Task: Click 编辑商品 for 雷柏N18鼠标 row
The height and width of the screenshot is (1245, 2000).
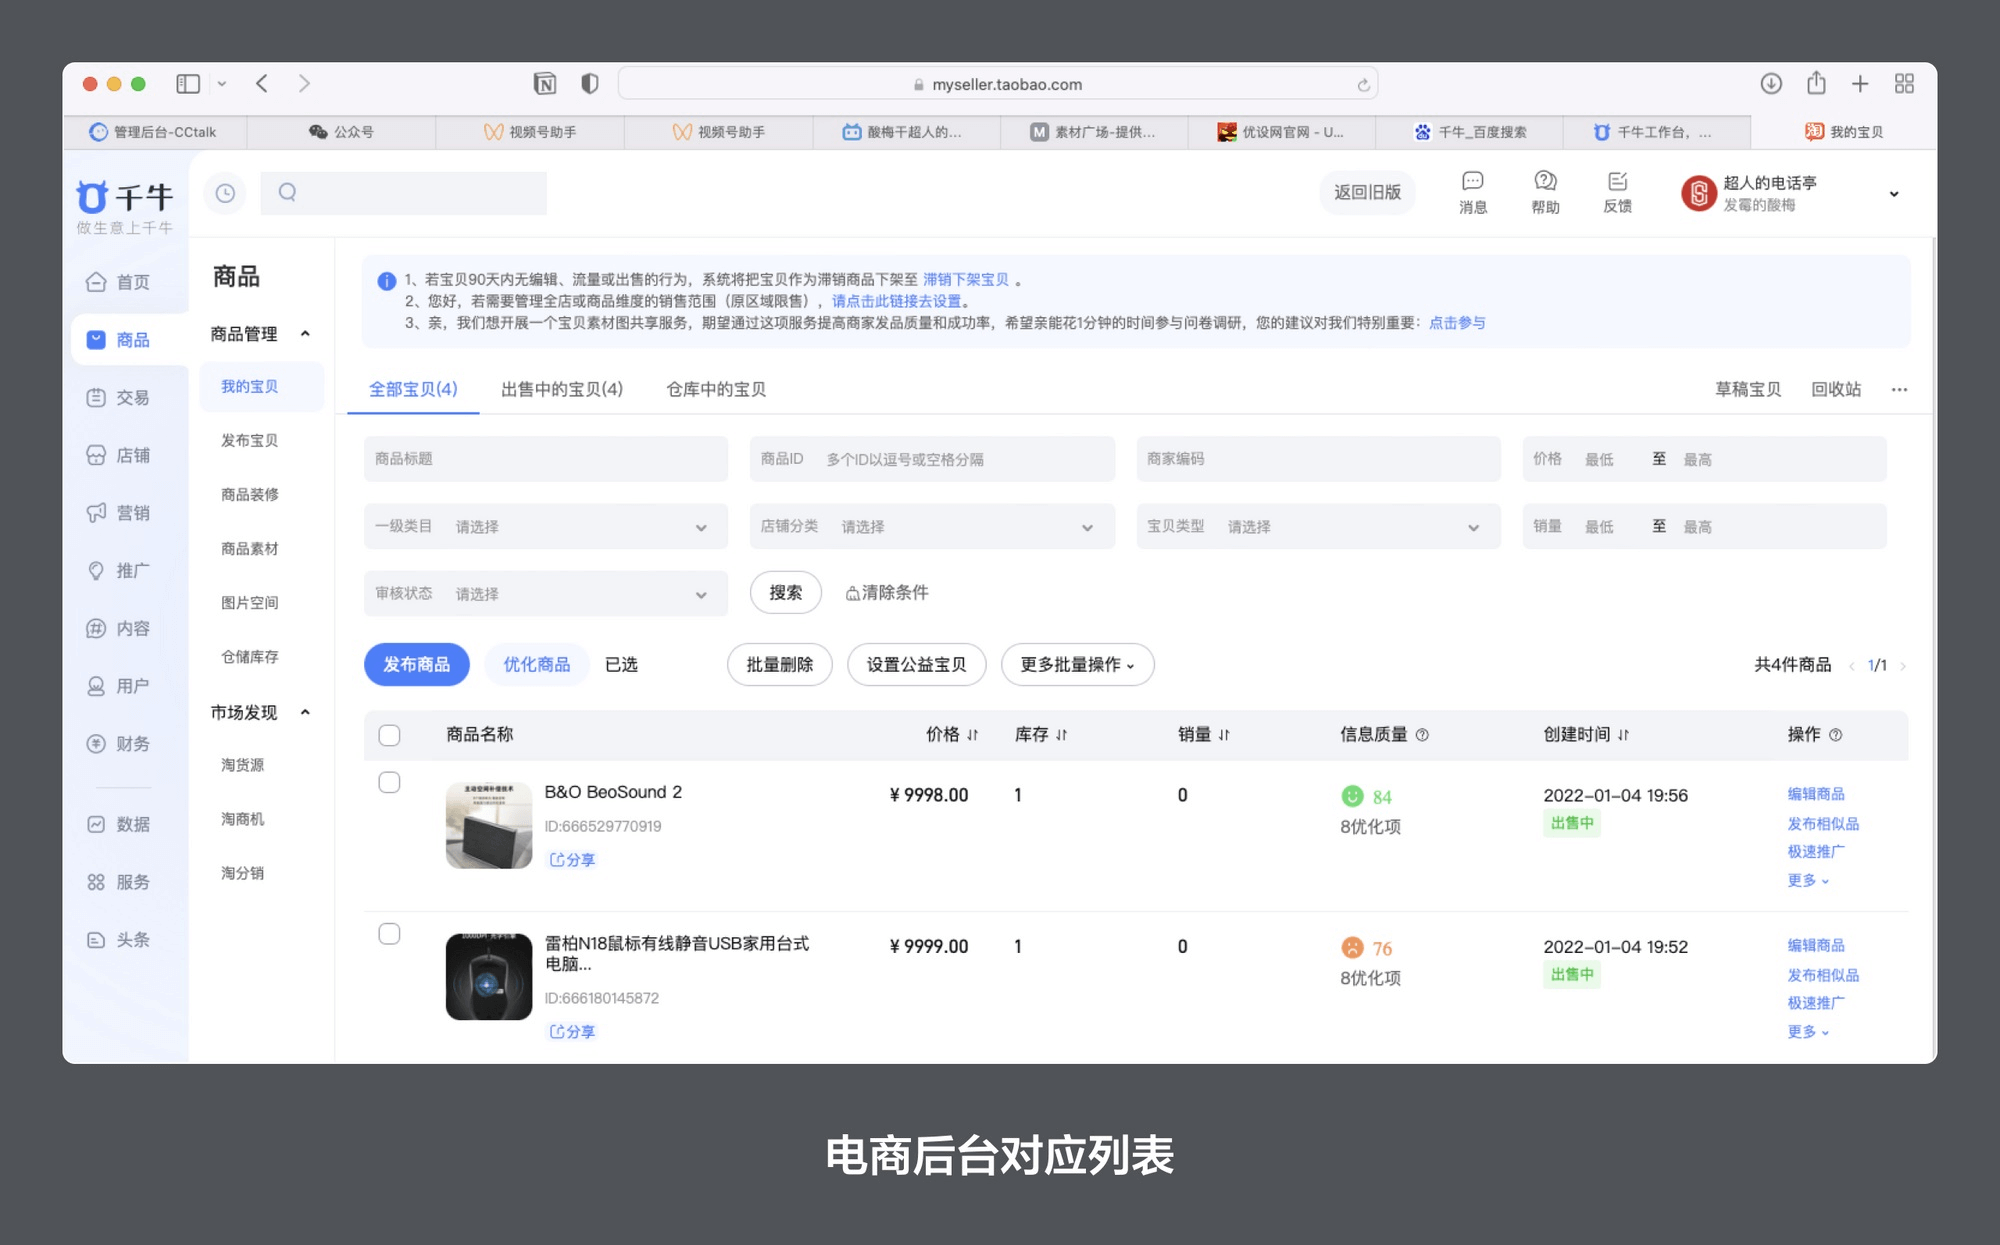Action: pos(1816,945)
